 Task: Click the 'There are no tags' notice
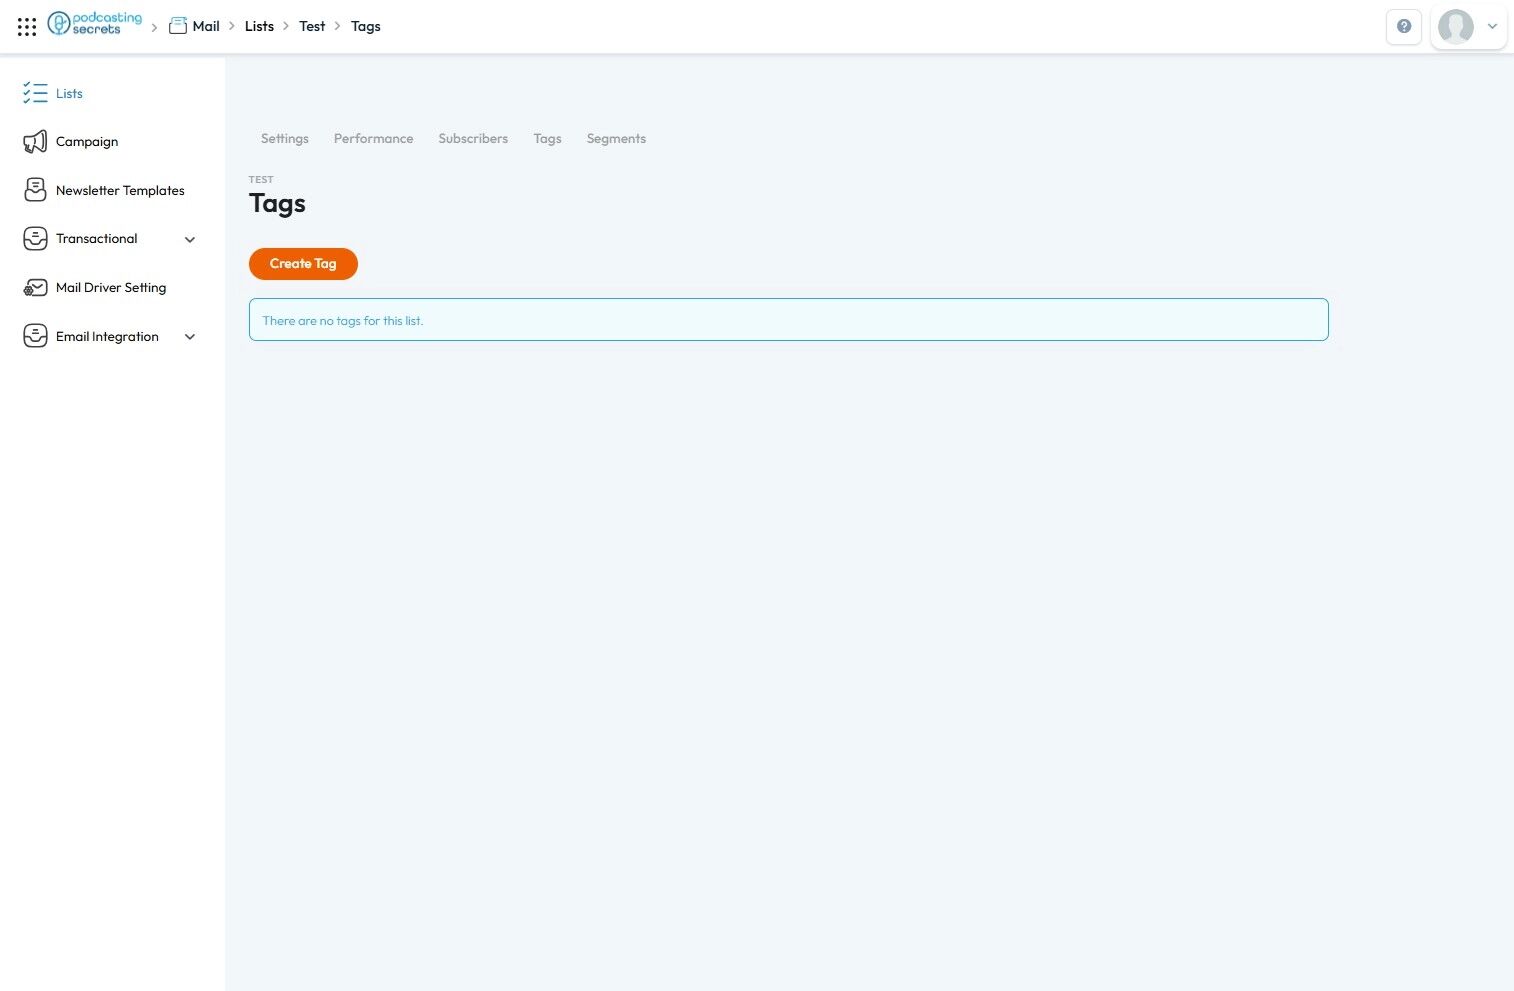(x=788, y=320)
